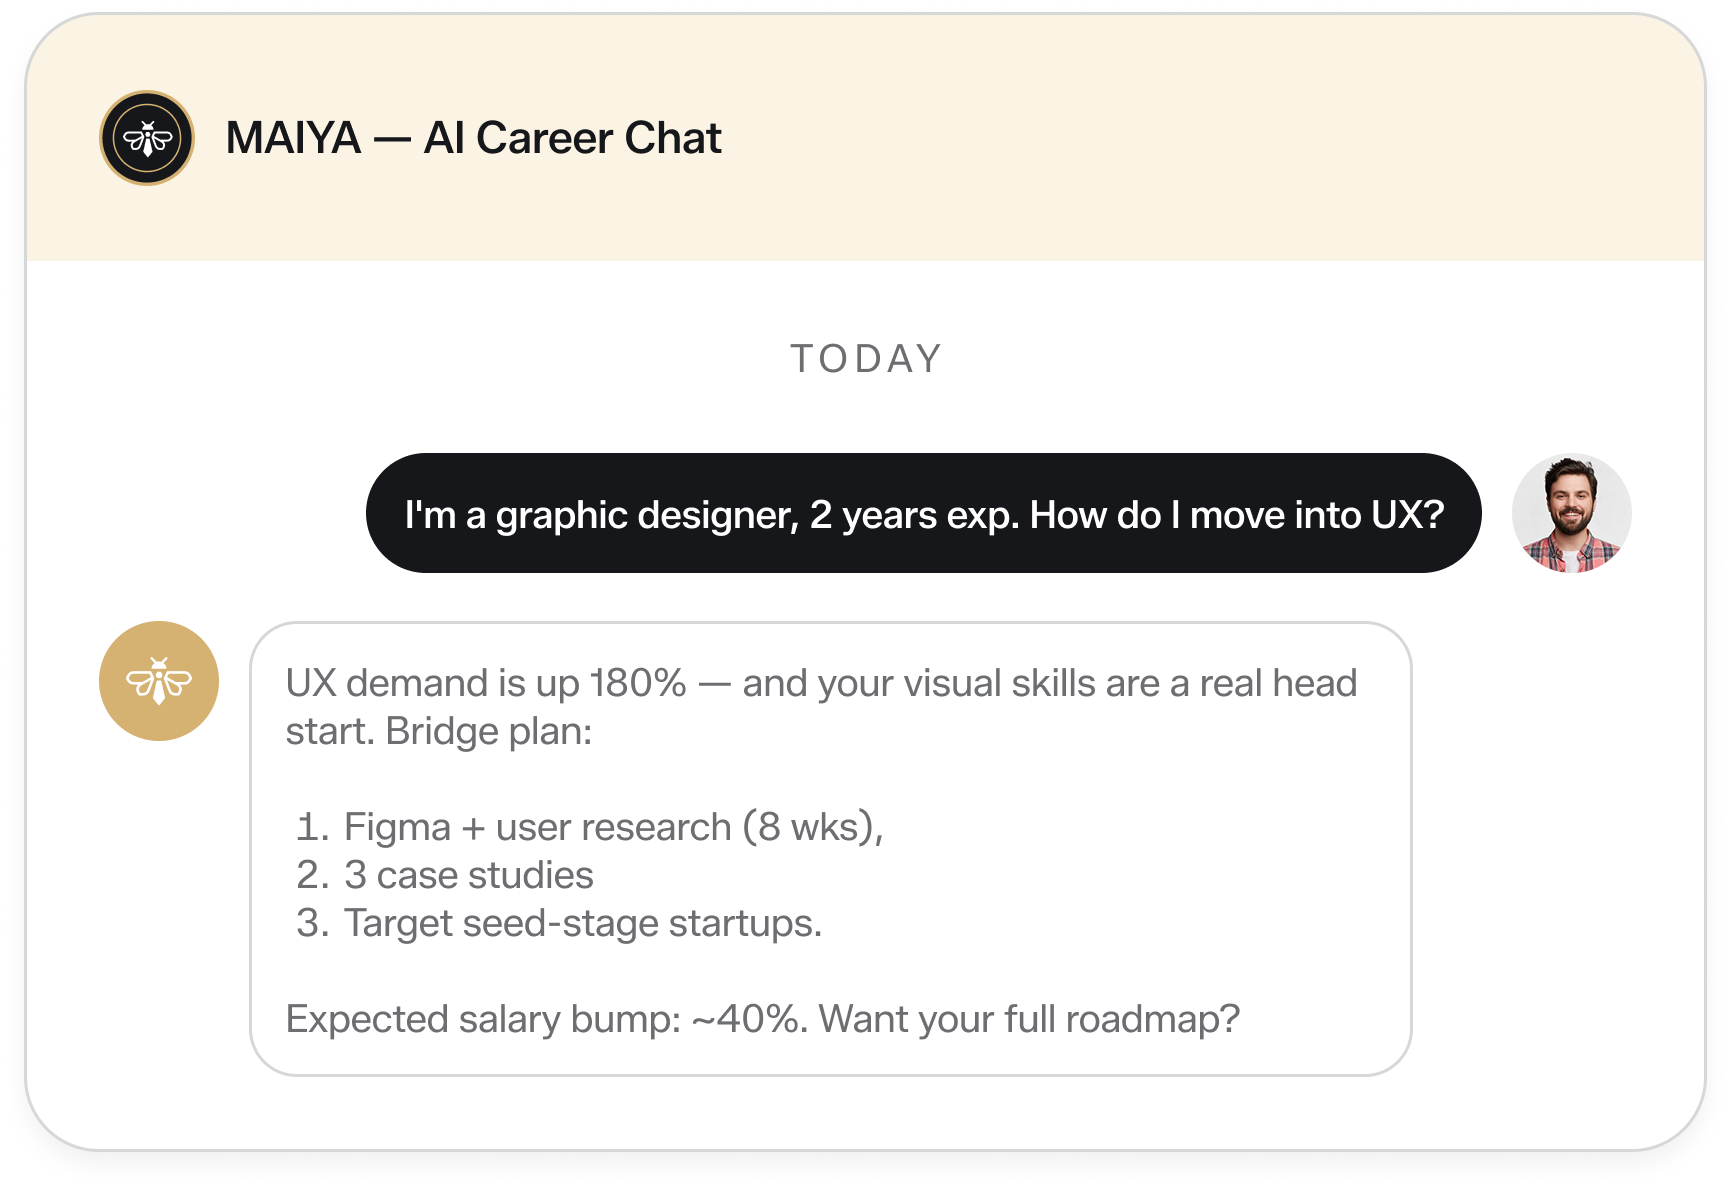Click the gold bee assistant avatar
The height and width of the screenshot is (1188, 1731).
[x=159, y=681]
